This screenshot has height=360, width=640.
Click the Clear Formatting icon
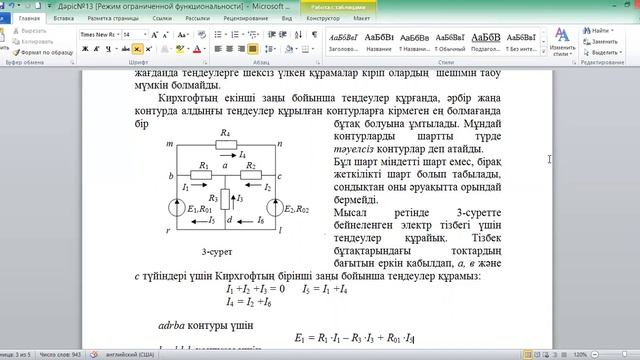coord(201,35)
